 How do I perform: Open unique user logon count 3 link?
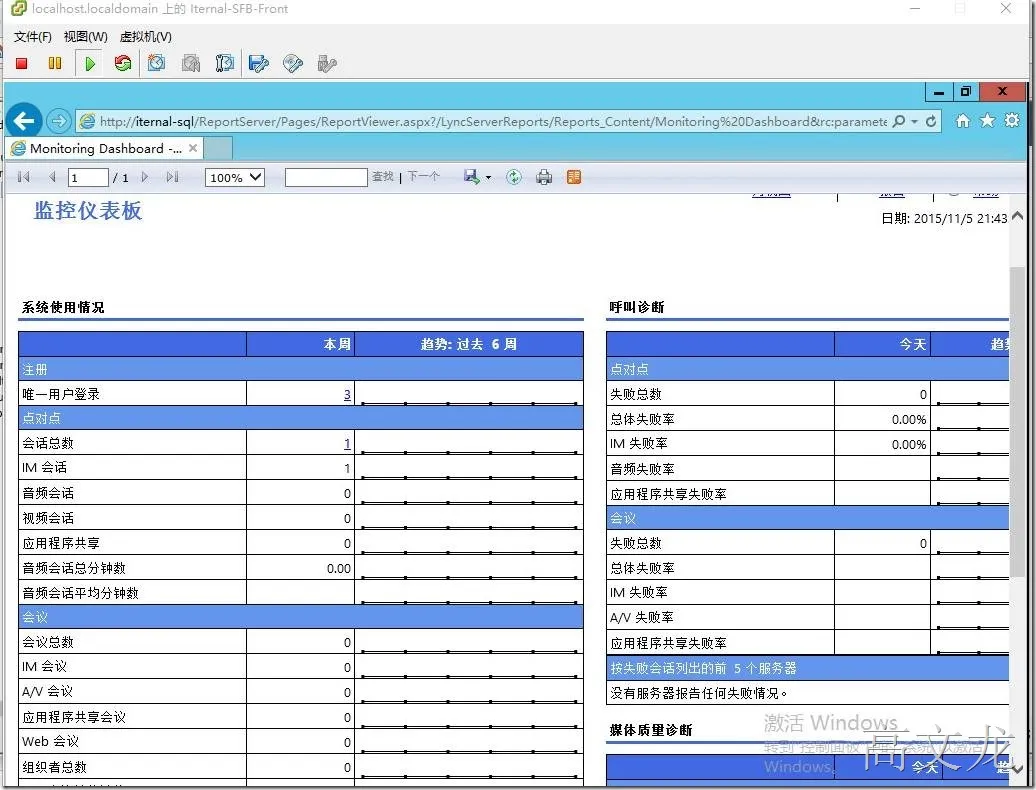click(x=348, y=395)
